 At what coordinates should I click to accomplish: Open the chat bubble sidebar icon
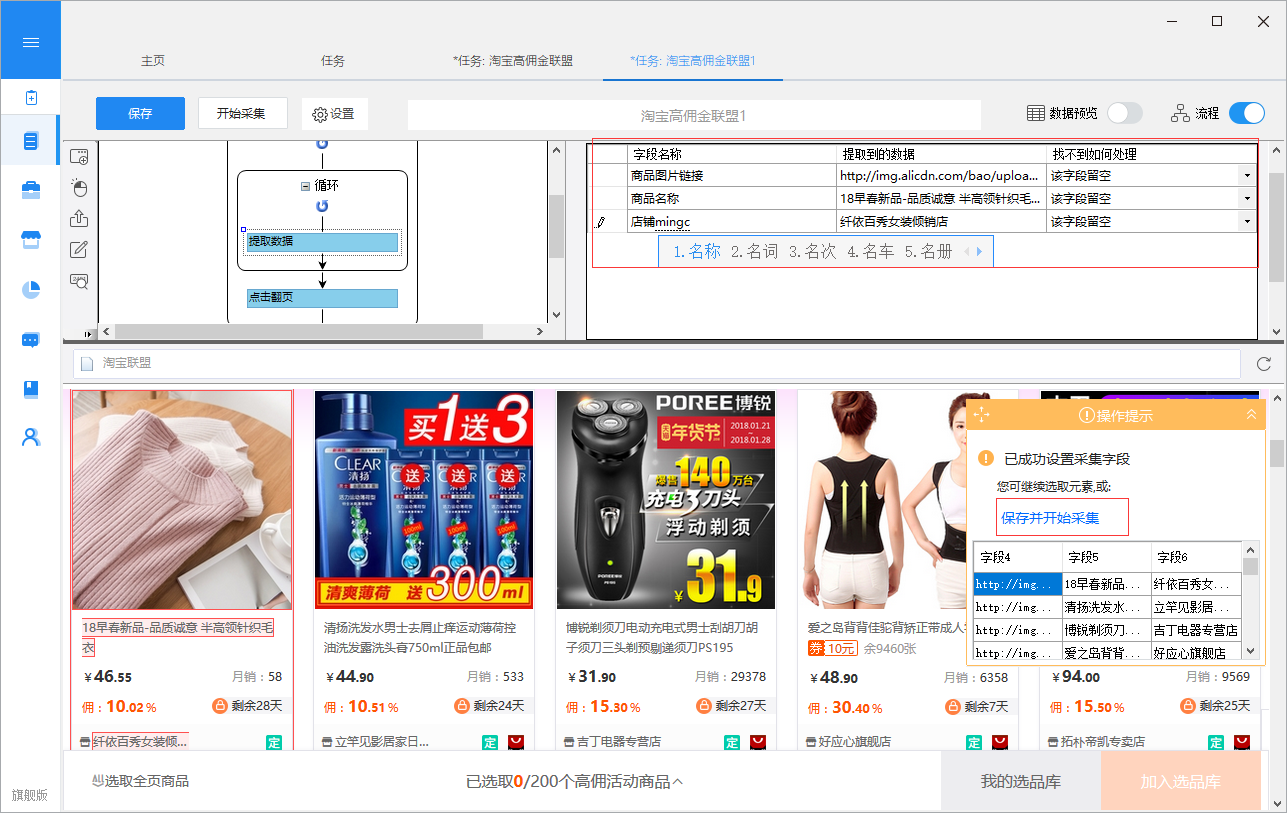tap(31, 340)
